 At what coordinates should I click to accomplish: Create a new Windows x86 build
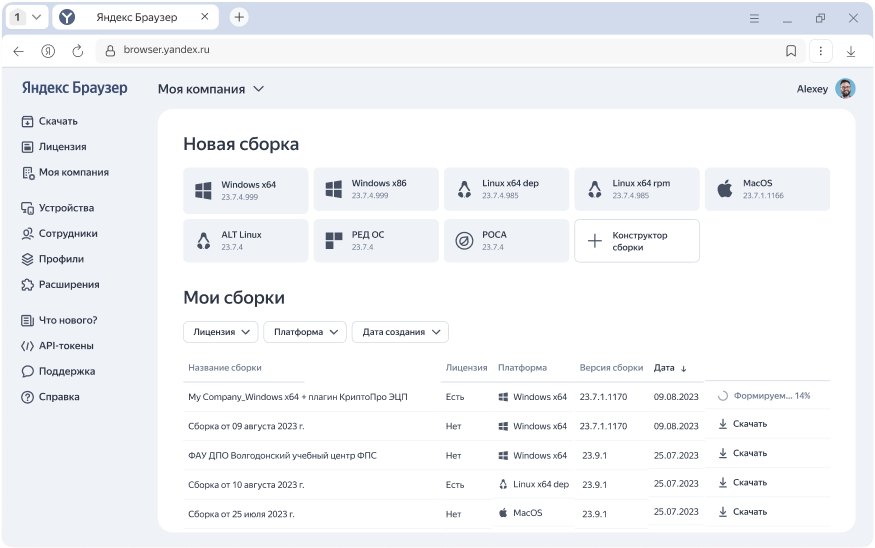coord(376,189)
